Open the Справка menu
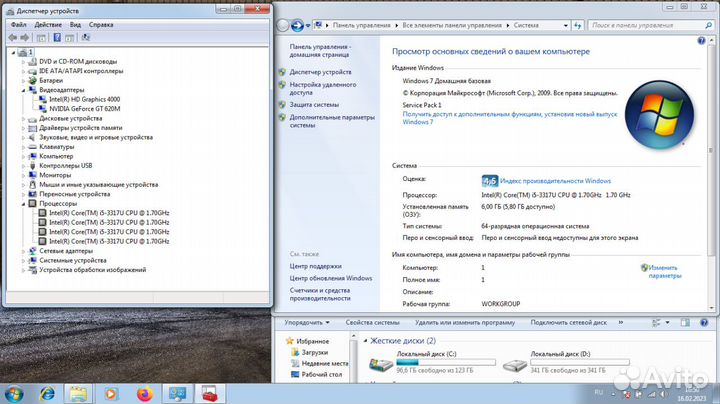 pyautogui.click(x=101, y=25)
